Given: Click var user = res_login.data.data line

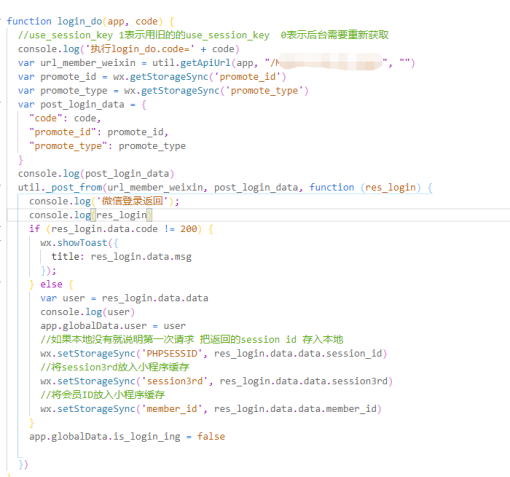Looking at the screenshot, I should (x=124, y=298).
